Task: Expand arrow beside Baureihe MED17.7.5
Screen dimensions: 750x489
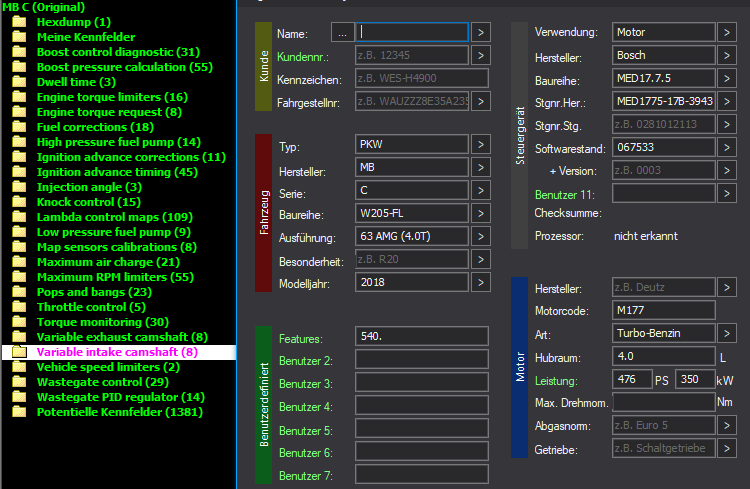Action: tap(727, 78)
